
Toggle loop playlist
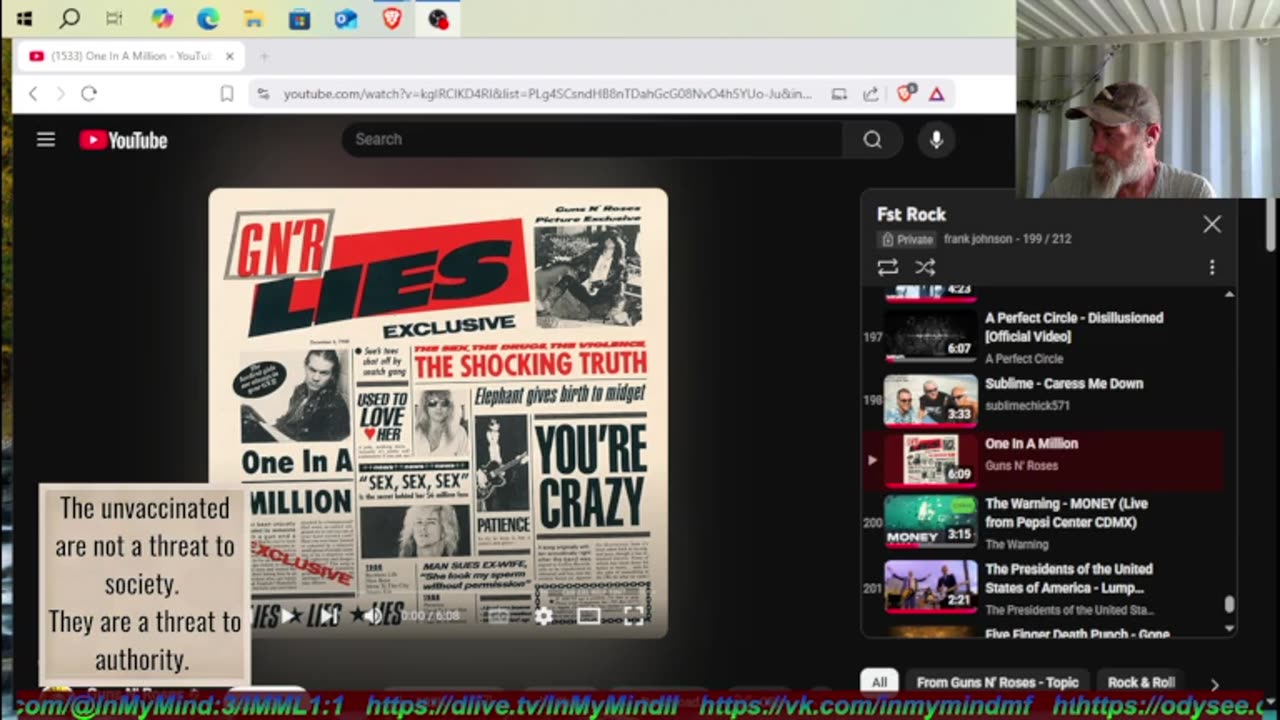pos(887,267)
